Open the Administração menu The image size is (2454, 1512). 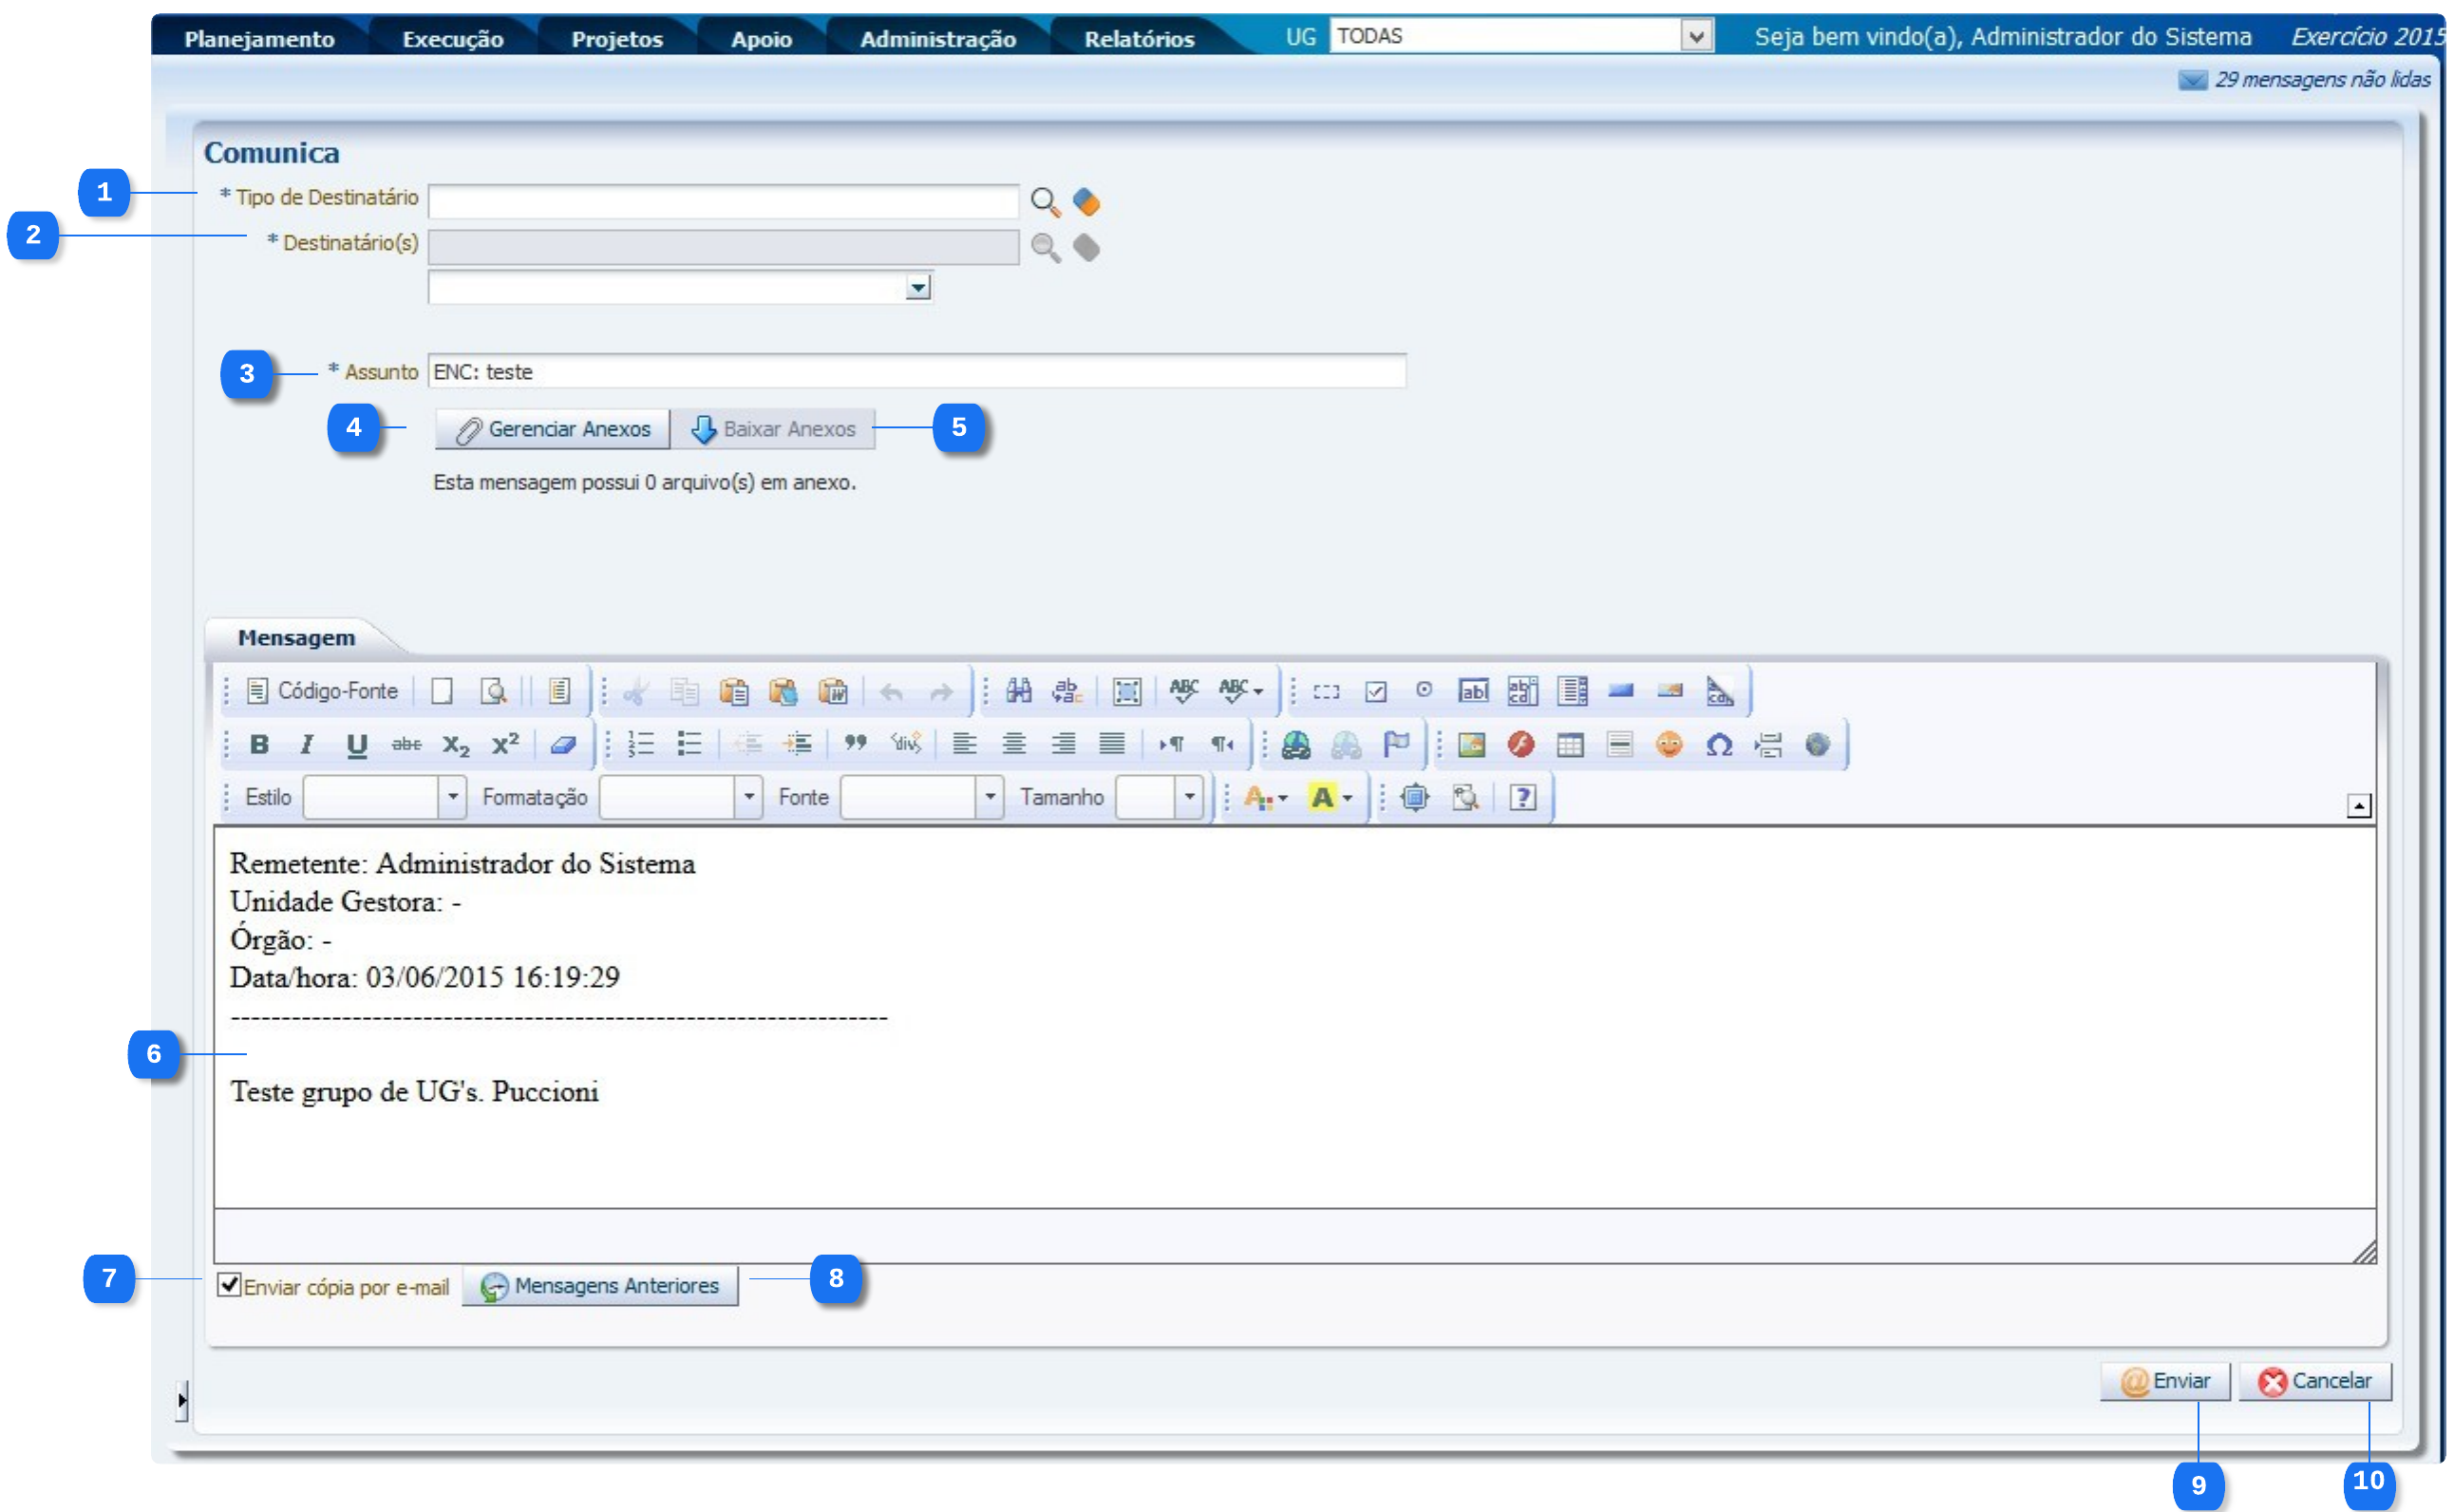click(x=937, y=39)
